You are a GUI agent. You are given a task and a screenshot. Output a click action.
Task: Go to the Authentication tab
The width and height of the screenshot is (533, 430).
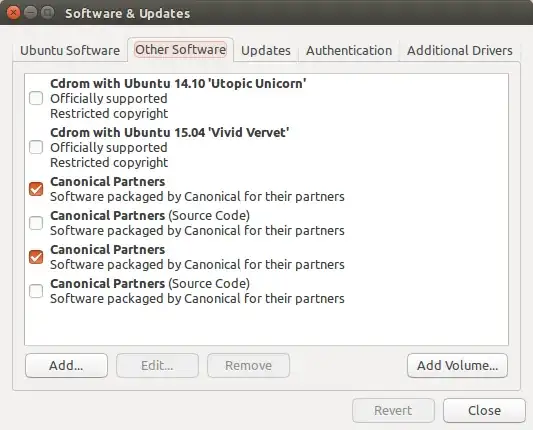tap(349, 50)
